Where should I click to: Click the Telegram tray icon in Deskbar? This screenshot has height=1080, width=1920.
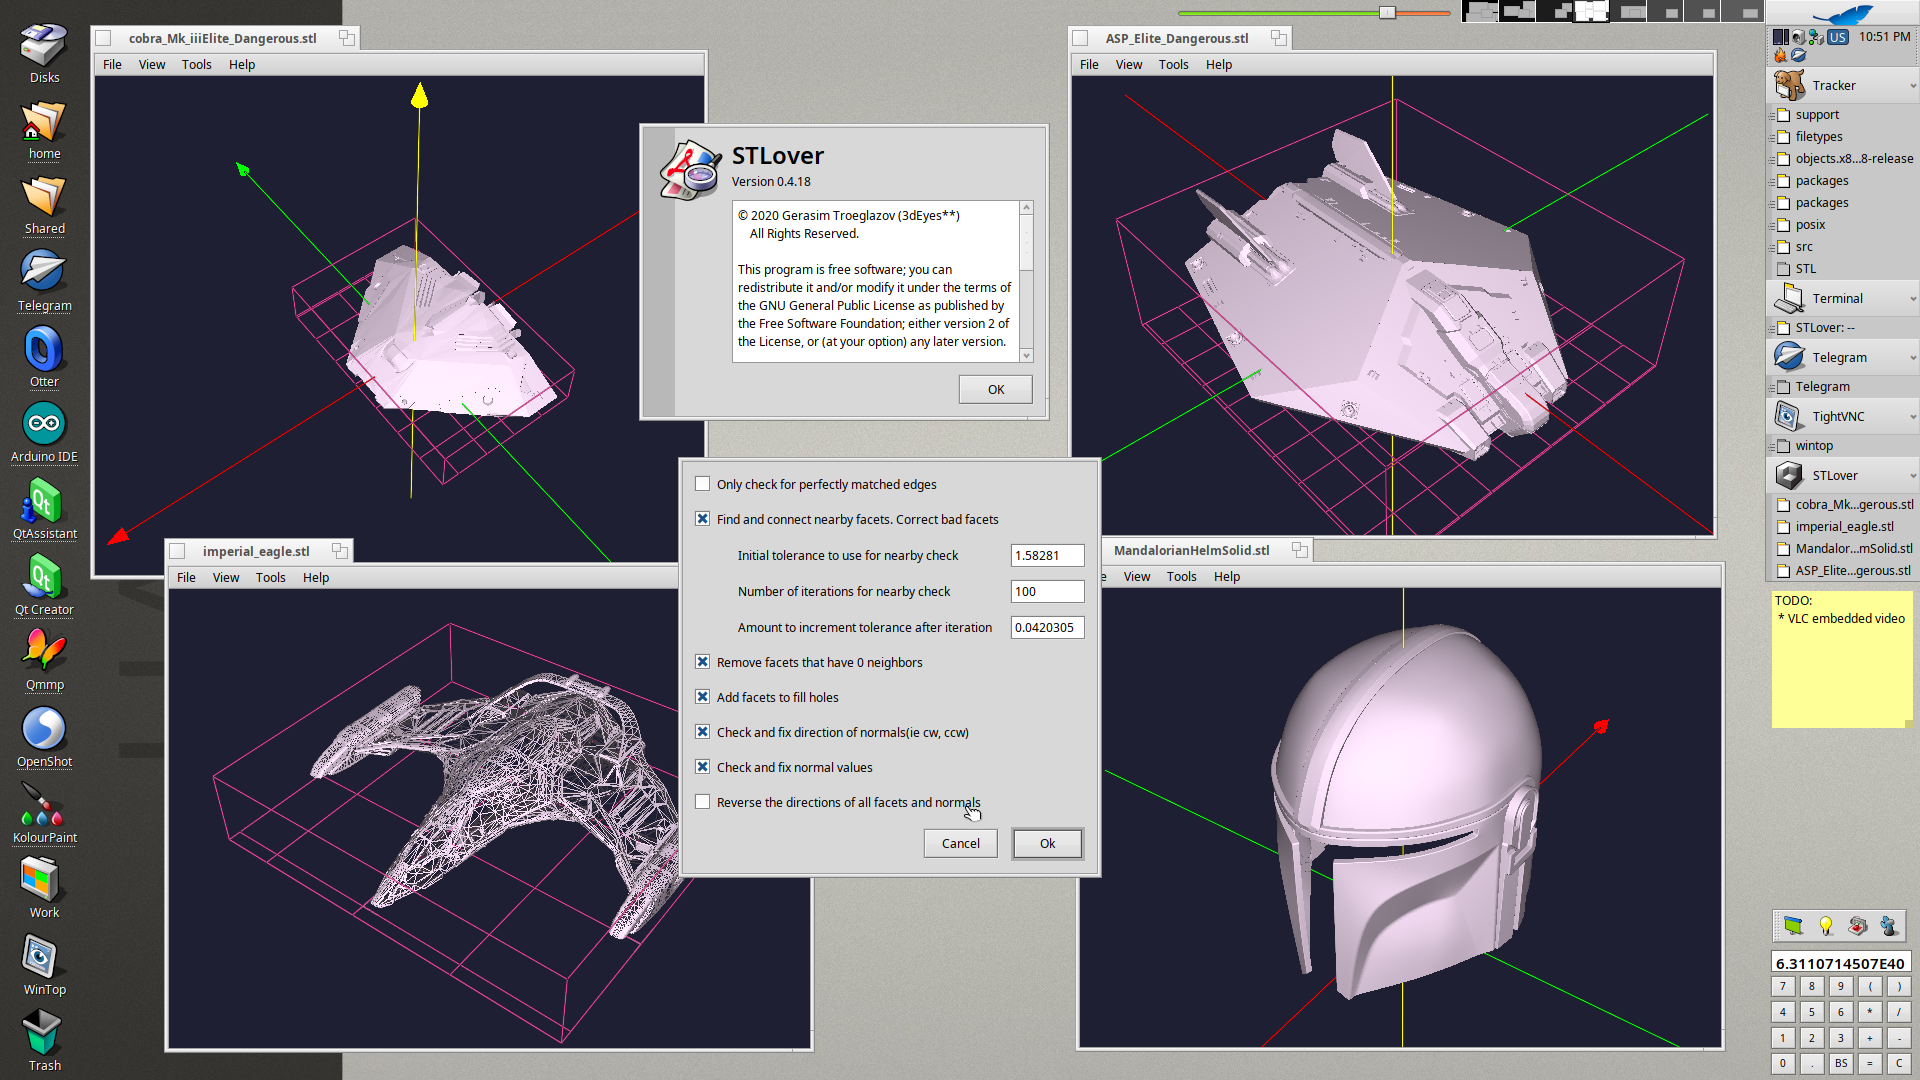(x=1798, y=55)
